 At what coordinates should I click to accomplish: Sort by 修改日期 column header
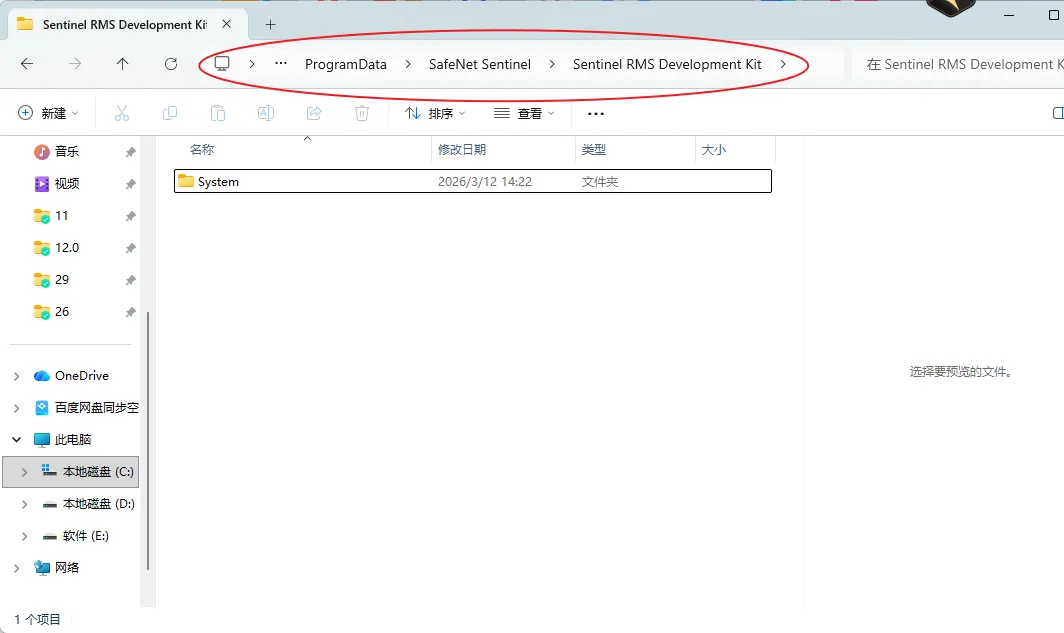pos(462,150)
